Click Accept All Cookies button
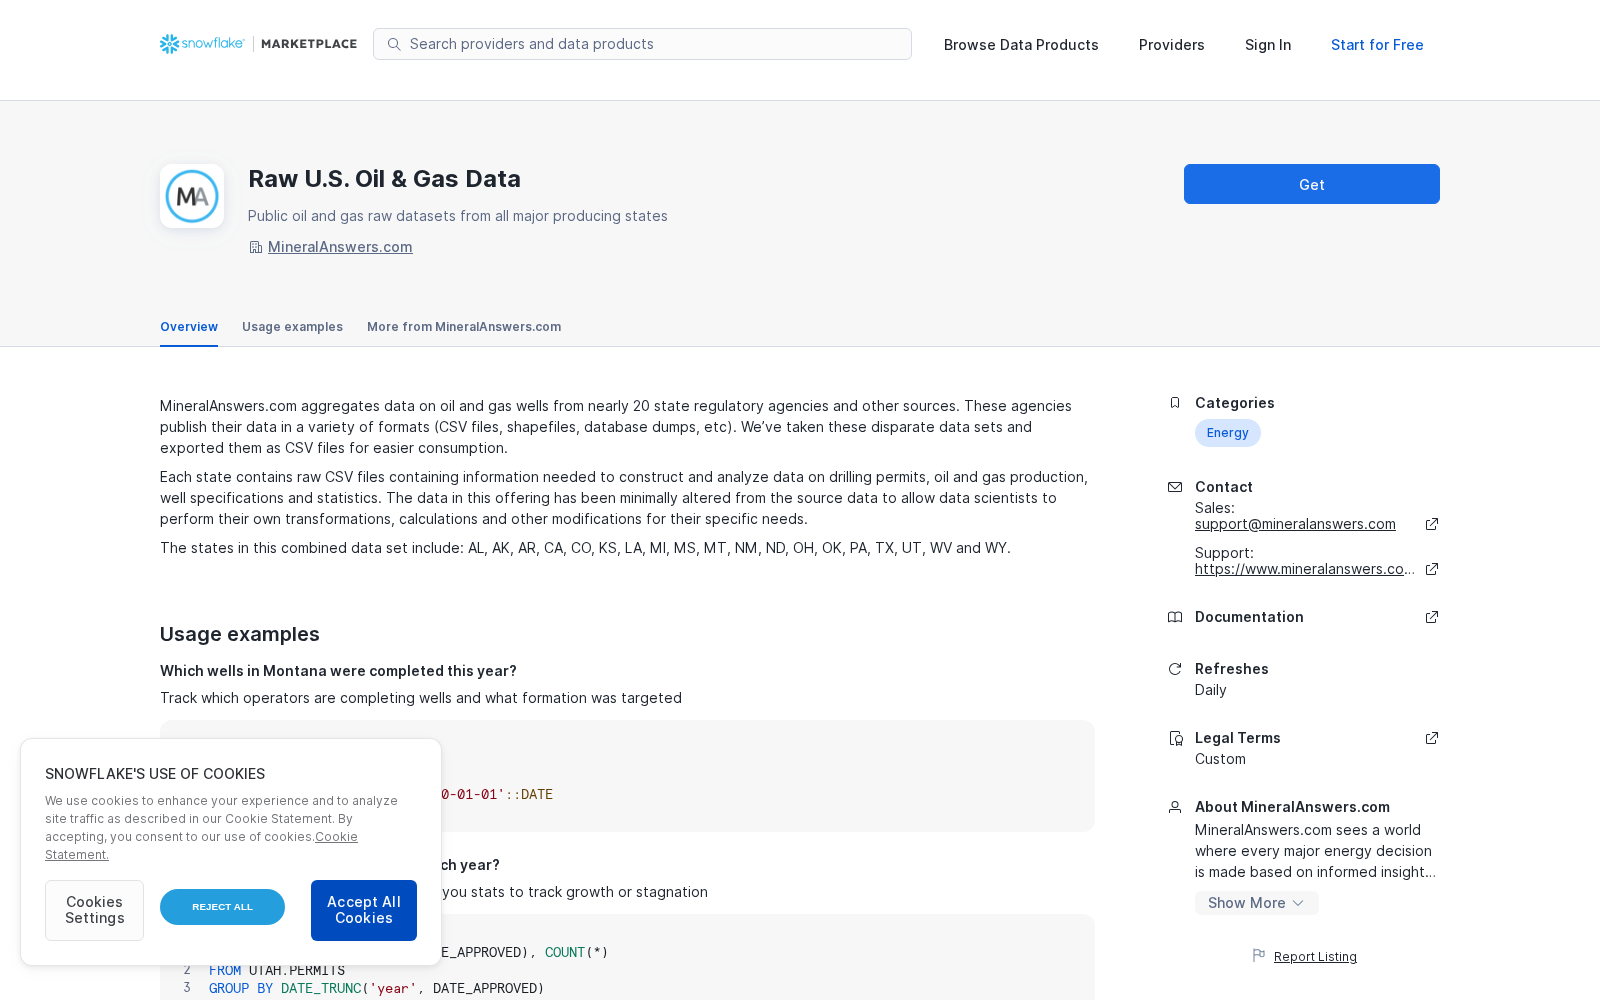 tap(364, 910)
